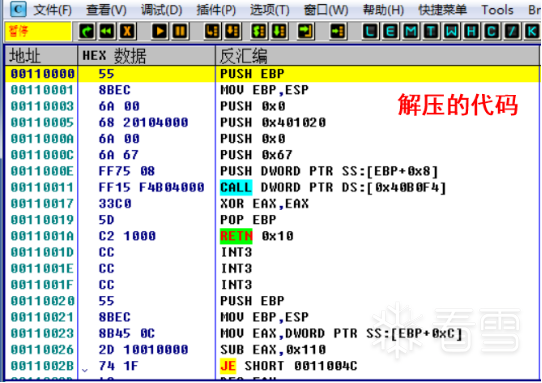Select the XOR EAX,EAX instruction
542x383 pixels.
tap(264, 204)
